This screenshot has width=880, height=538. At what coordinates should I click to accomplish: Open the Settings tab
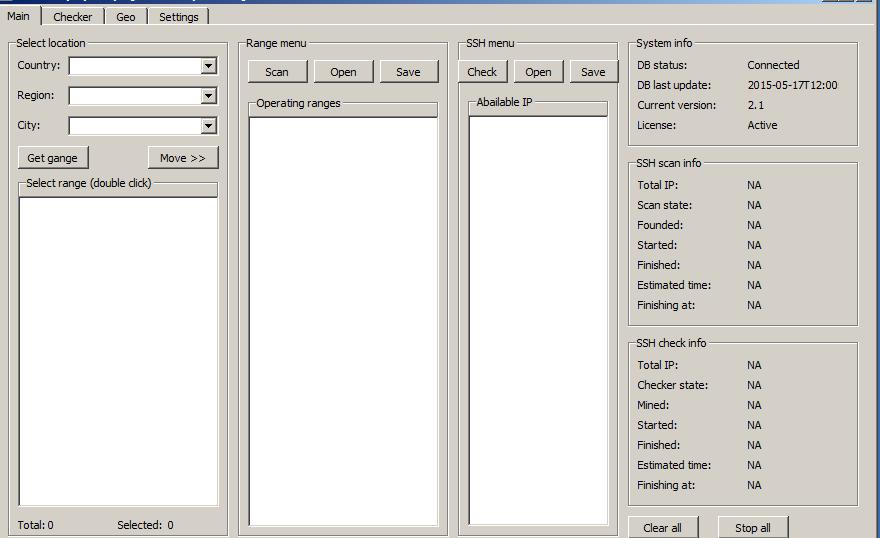(179, 17)
